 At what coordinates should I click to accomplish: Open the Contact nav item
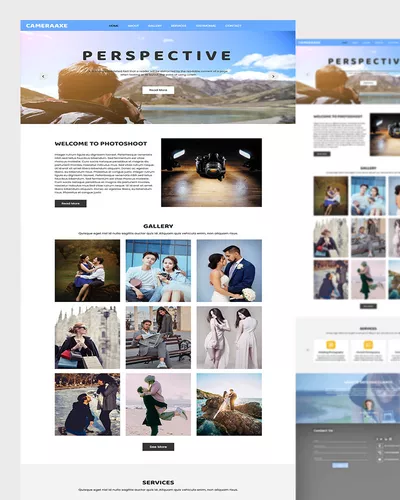coord(233,26)
